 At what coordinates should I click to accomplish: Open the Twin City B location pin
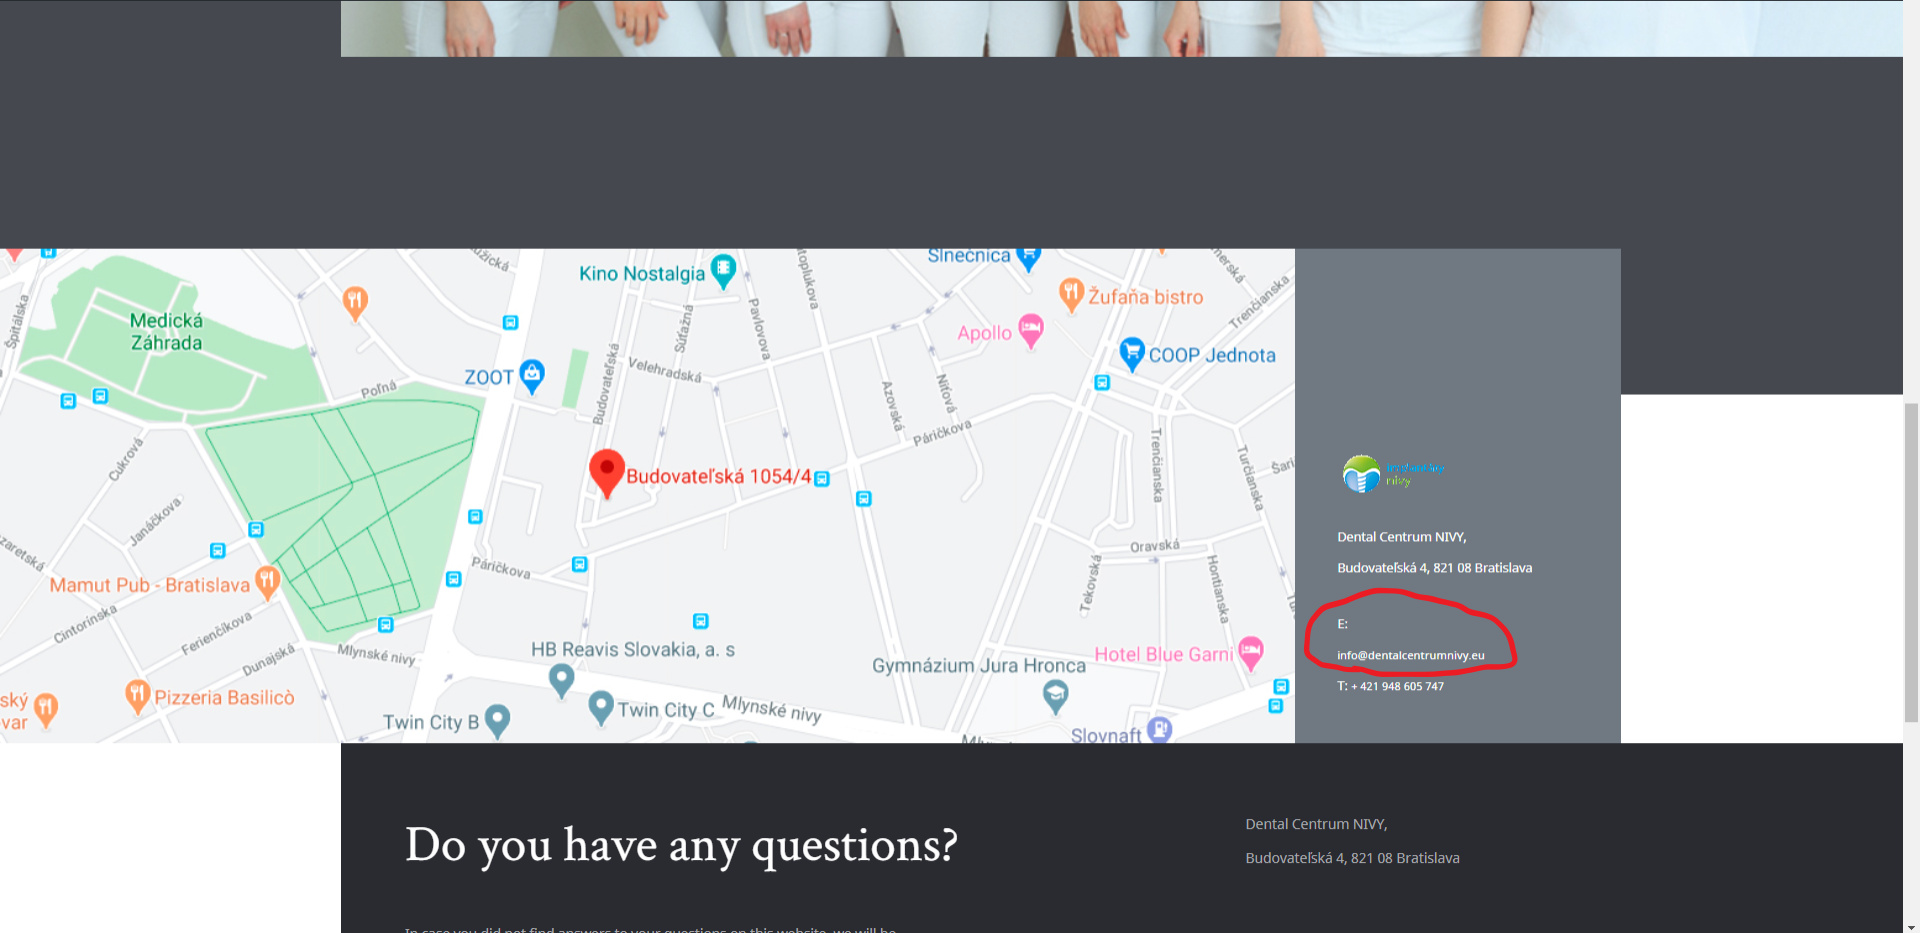pos(497,720)
